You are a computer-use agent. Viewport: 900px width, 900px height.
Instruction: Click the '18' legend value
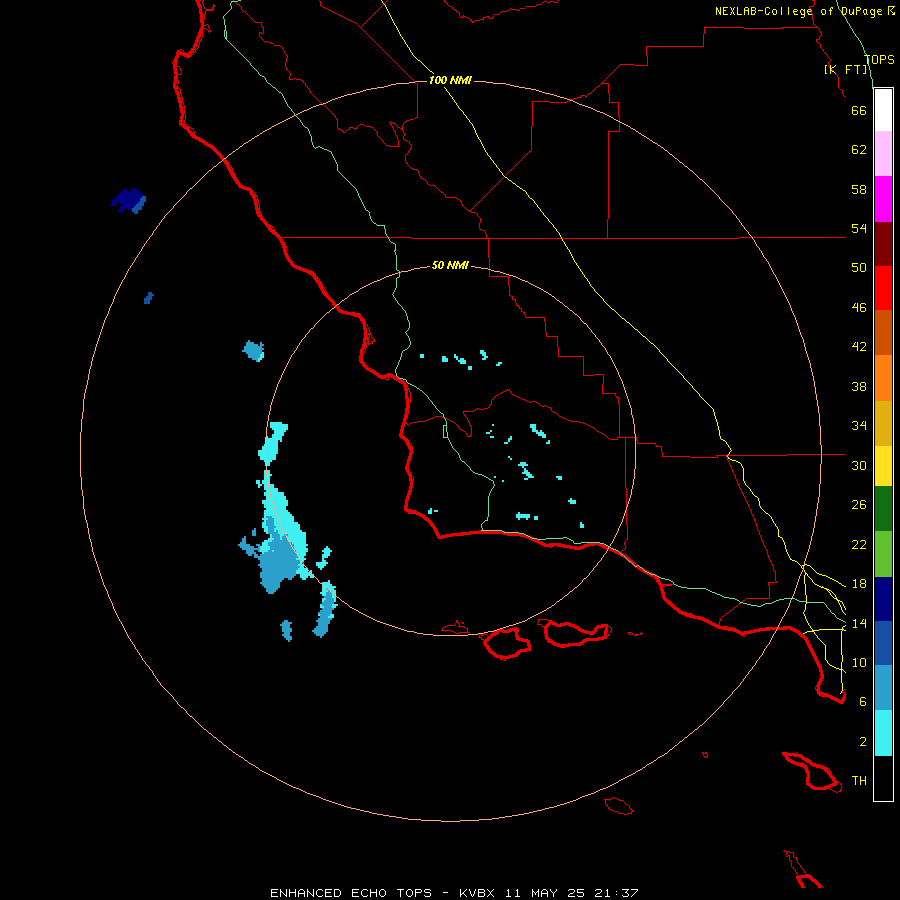coord(859,584)
